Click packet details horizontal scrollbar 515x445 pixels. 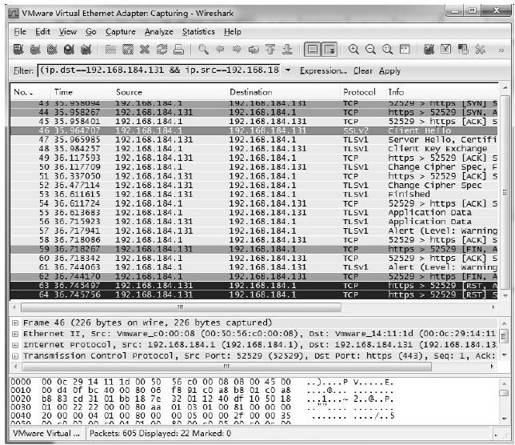tap(227, 367)
